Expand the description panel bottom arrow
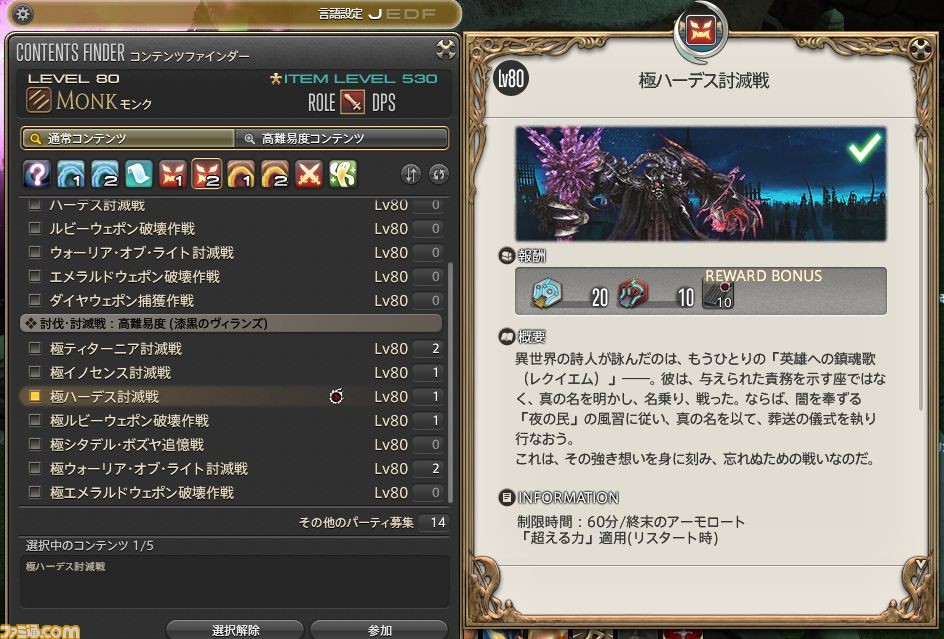 920,564
